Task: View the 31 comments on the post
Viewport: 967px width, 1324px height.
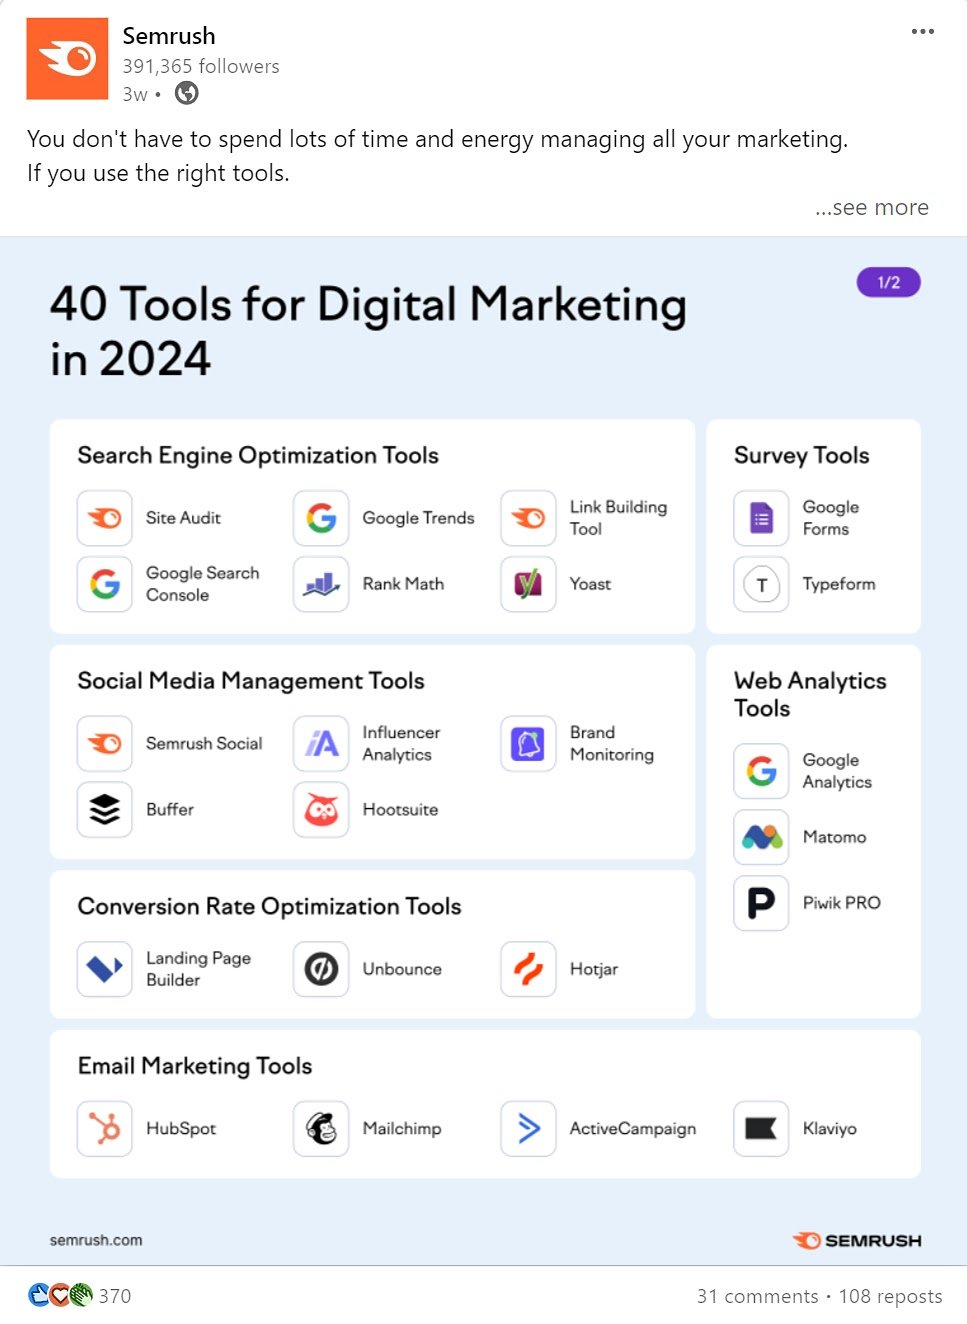Action: tap(759, 1296)
